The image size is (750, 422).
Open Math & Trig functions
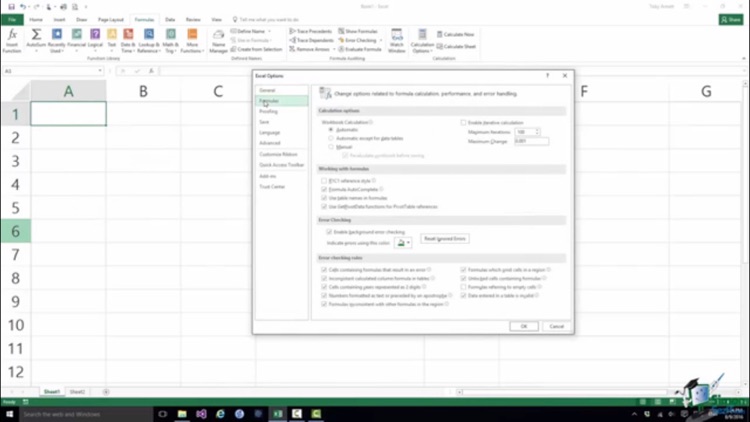pyautogui.click(x=171, y=41)
